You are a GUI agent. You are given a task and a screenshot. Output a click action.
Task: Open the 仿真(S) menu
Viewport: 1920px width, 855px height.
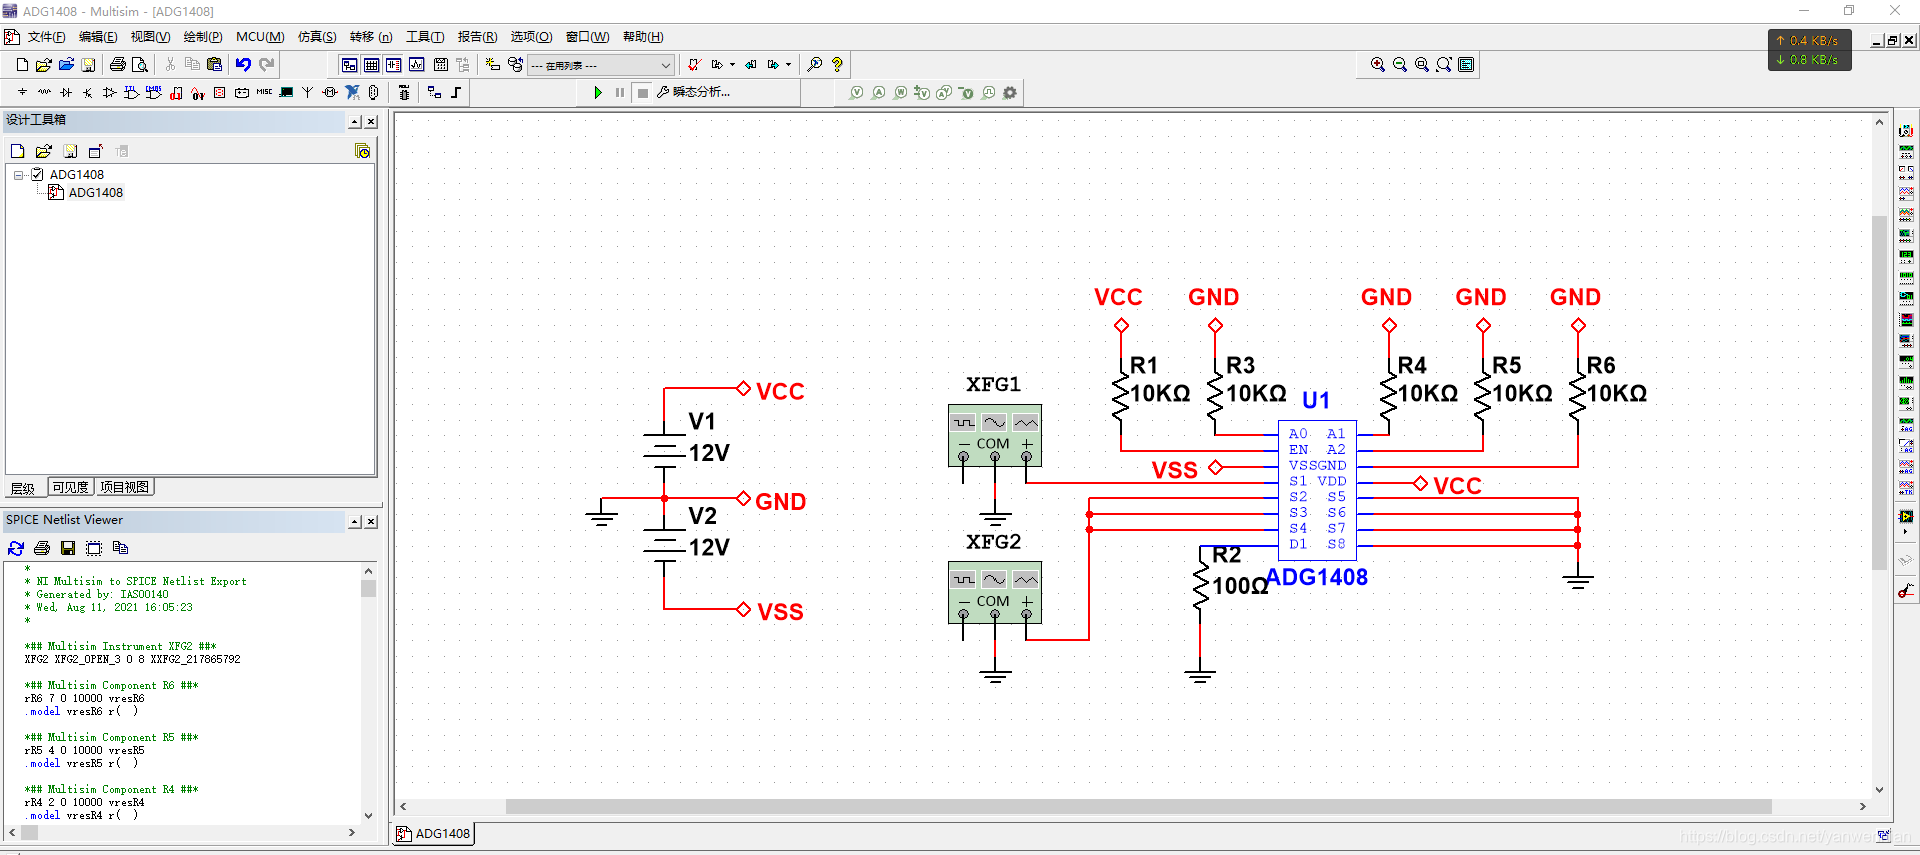coord(317,37)
